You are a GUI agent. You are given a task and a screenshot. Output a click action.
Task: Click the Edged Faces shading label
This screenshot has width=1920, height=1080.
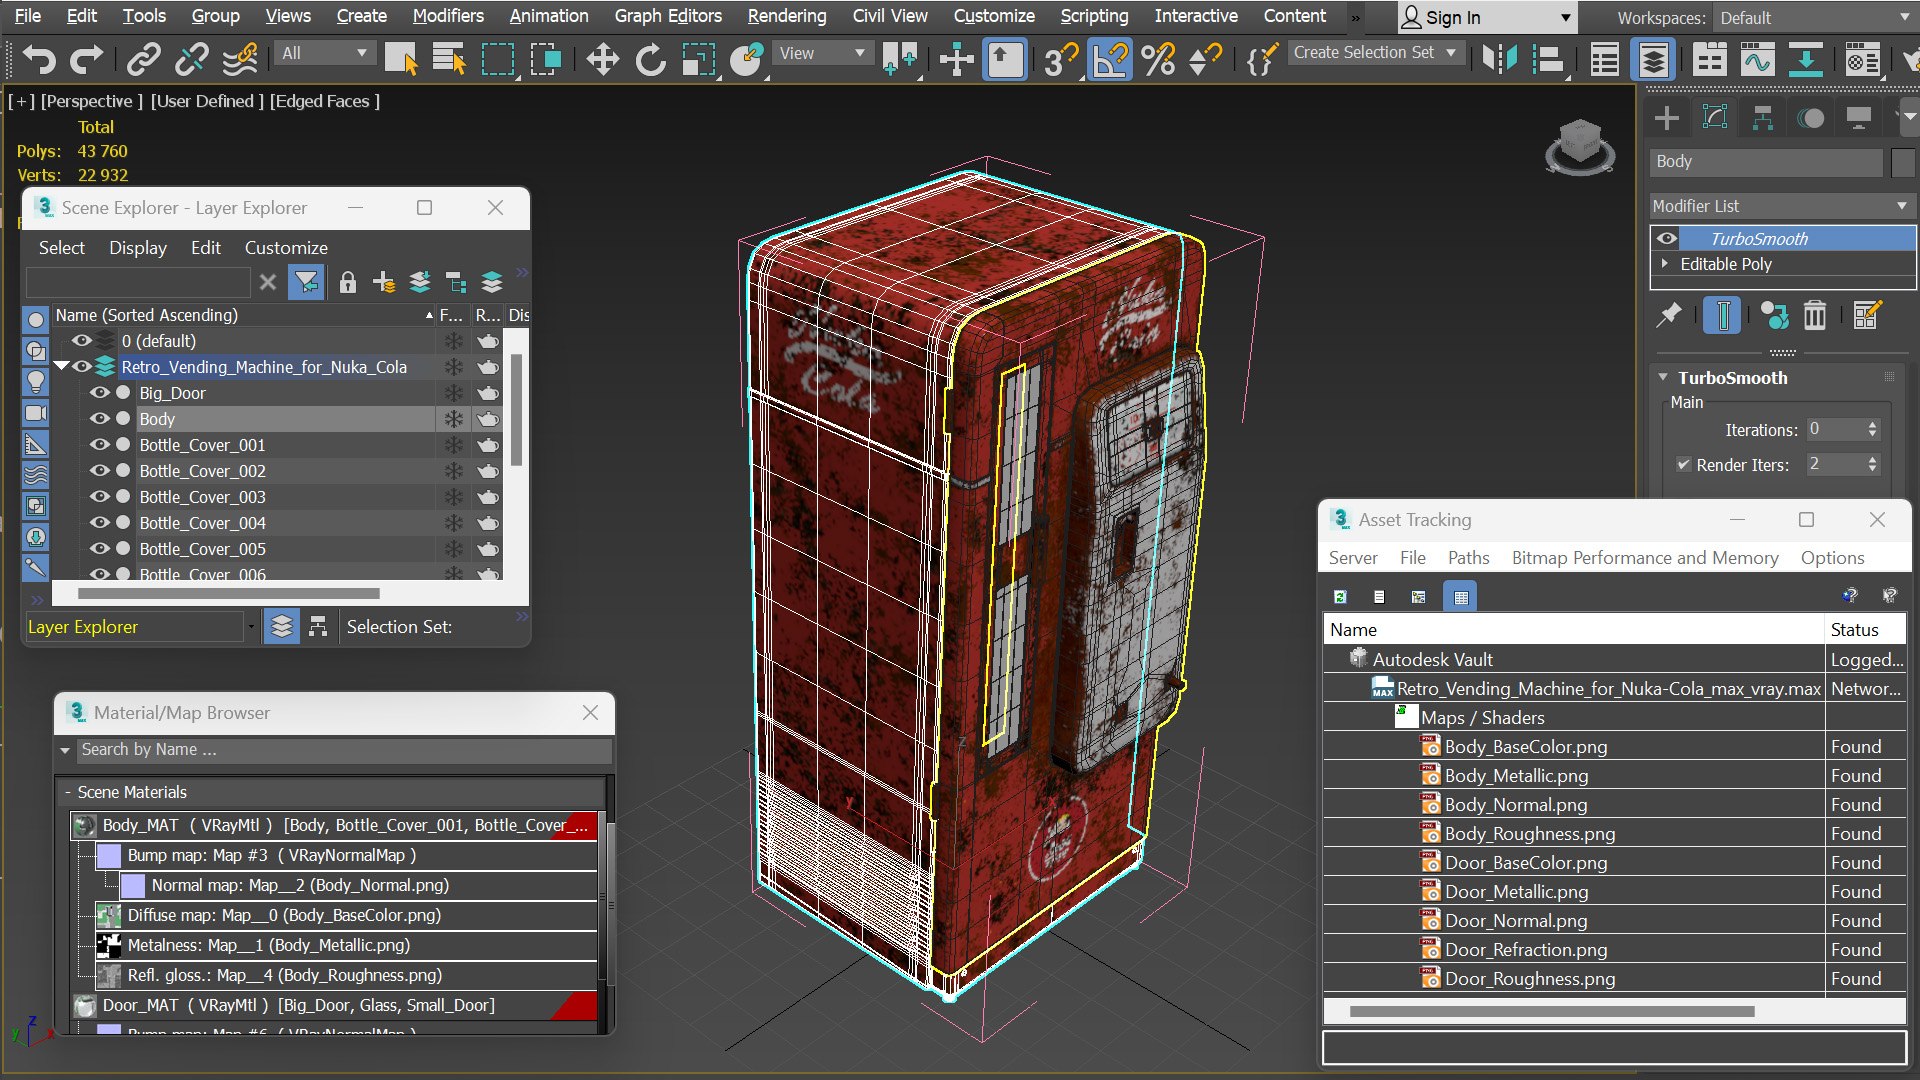click(x=324, y=101)
